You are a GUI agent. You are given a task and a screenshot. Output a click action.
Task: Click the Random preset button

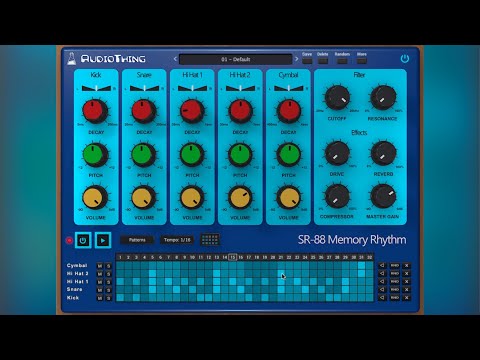342,61
